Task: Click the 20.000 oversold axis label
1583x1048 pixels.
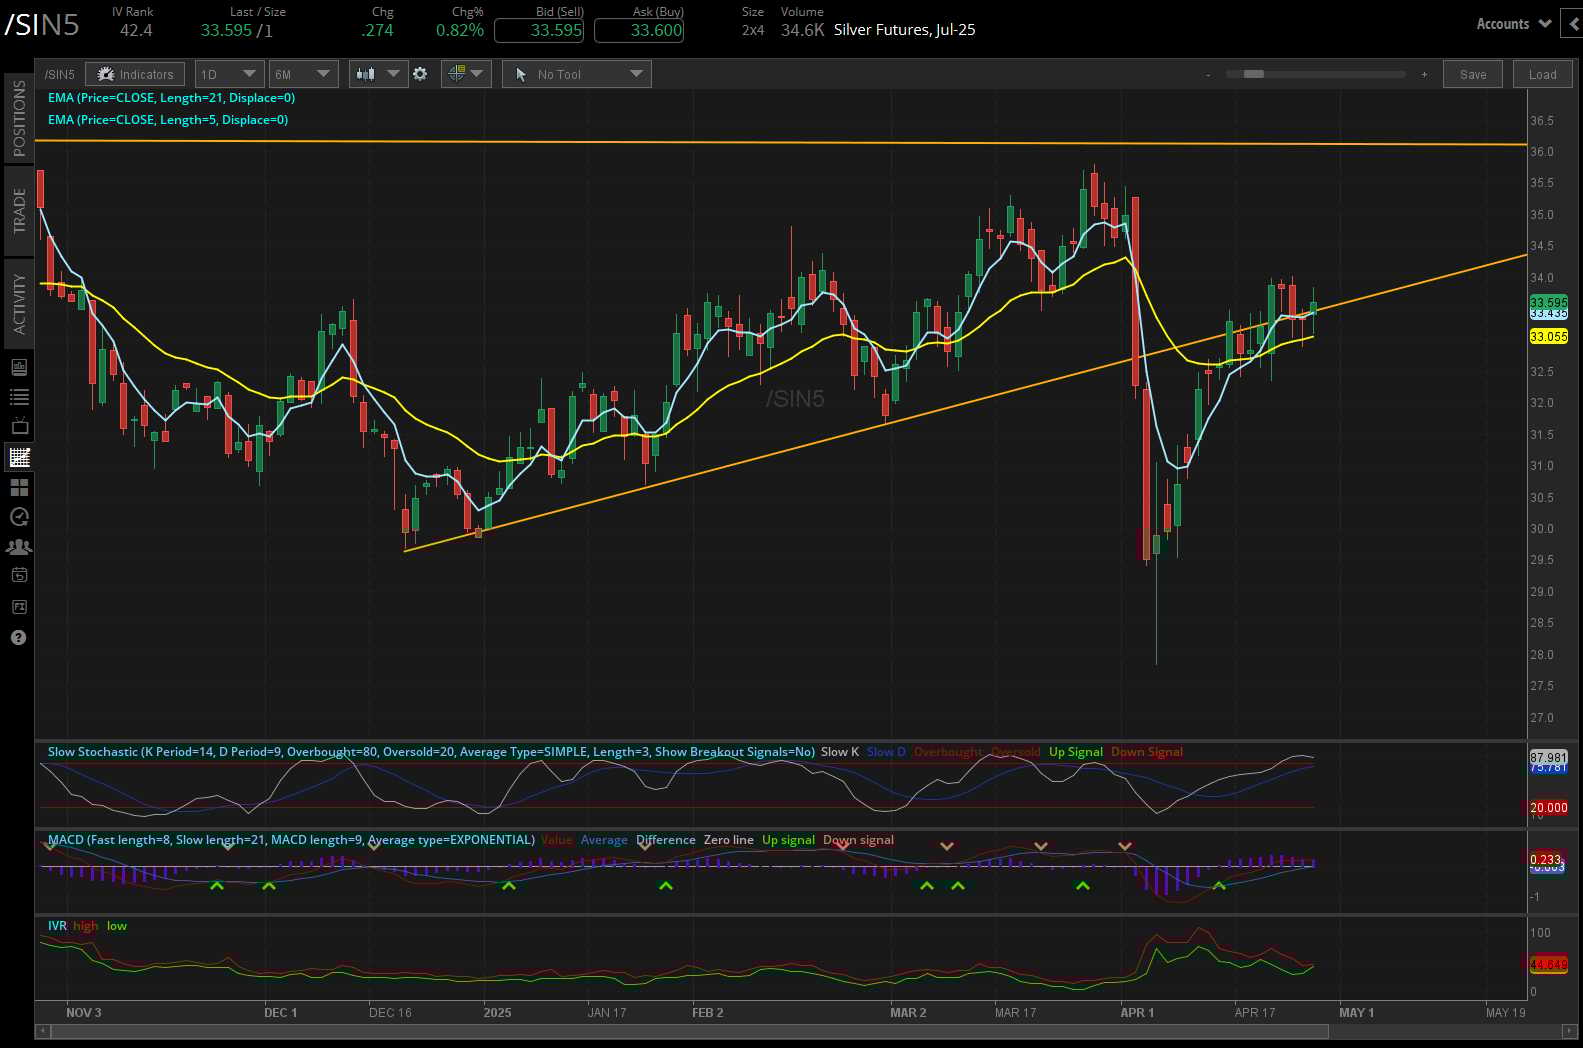Action: (1549, 808)
